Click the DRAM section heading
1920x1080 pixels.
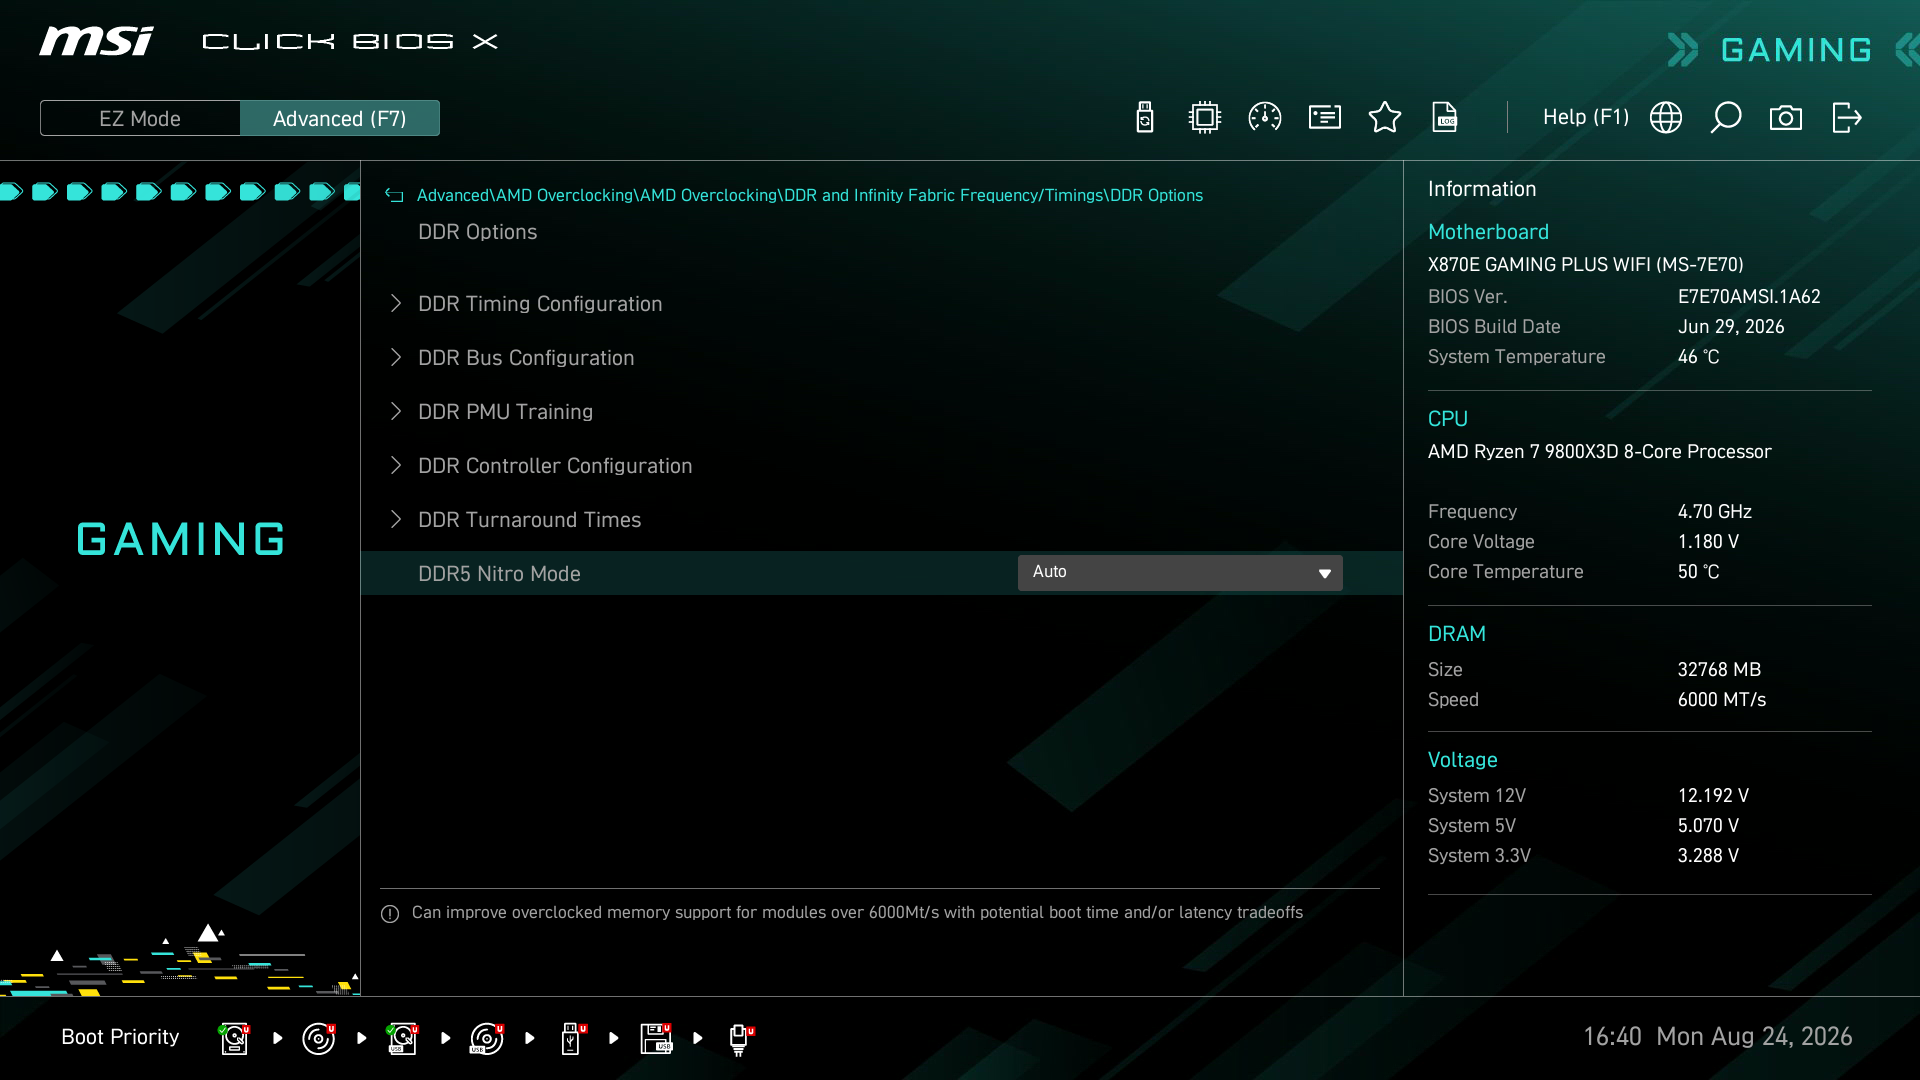[x=1456, y=634]
